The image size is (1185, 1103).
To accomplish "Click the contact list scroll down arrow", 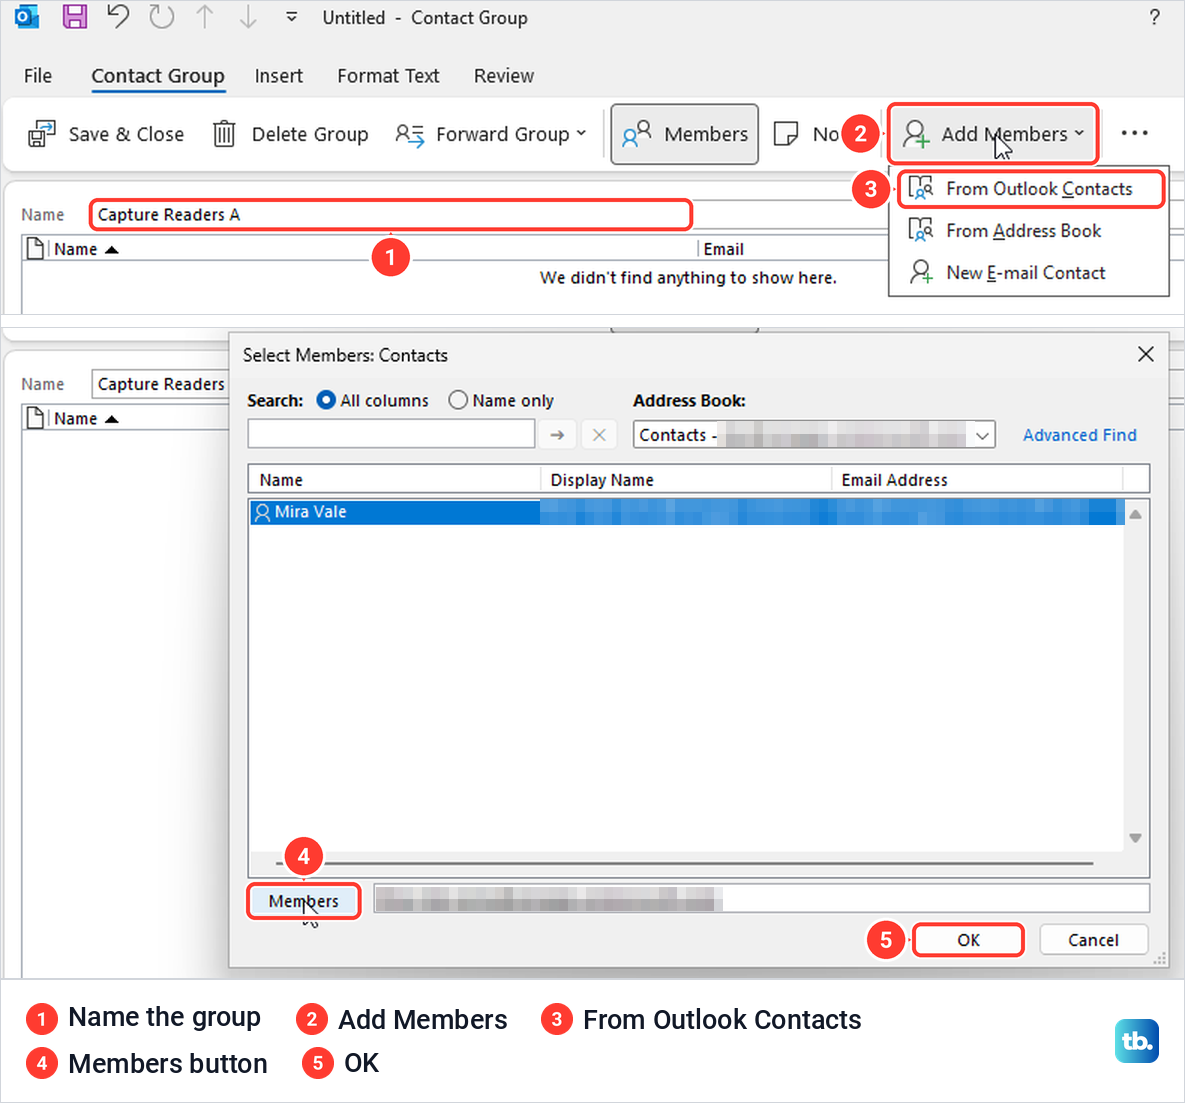I will [x=1135, y=837].
